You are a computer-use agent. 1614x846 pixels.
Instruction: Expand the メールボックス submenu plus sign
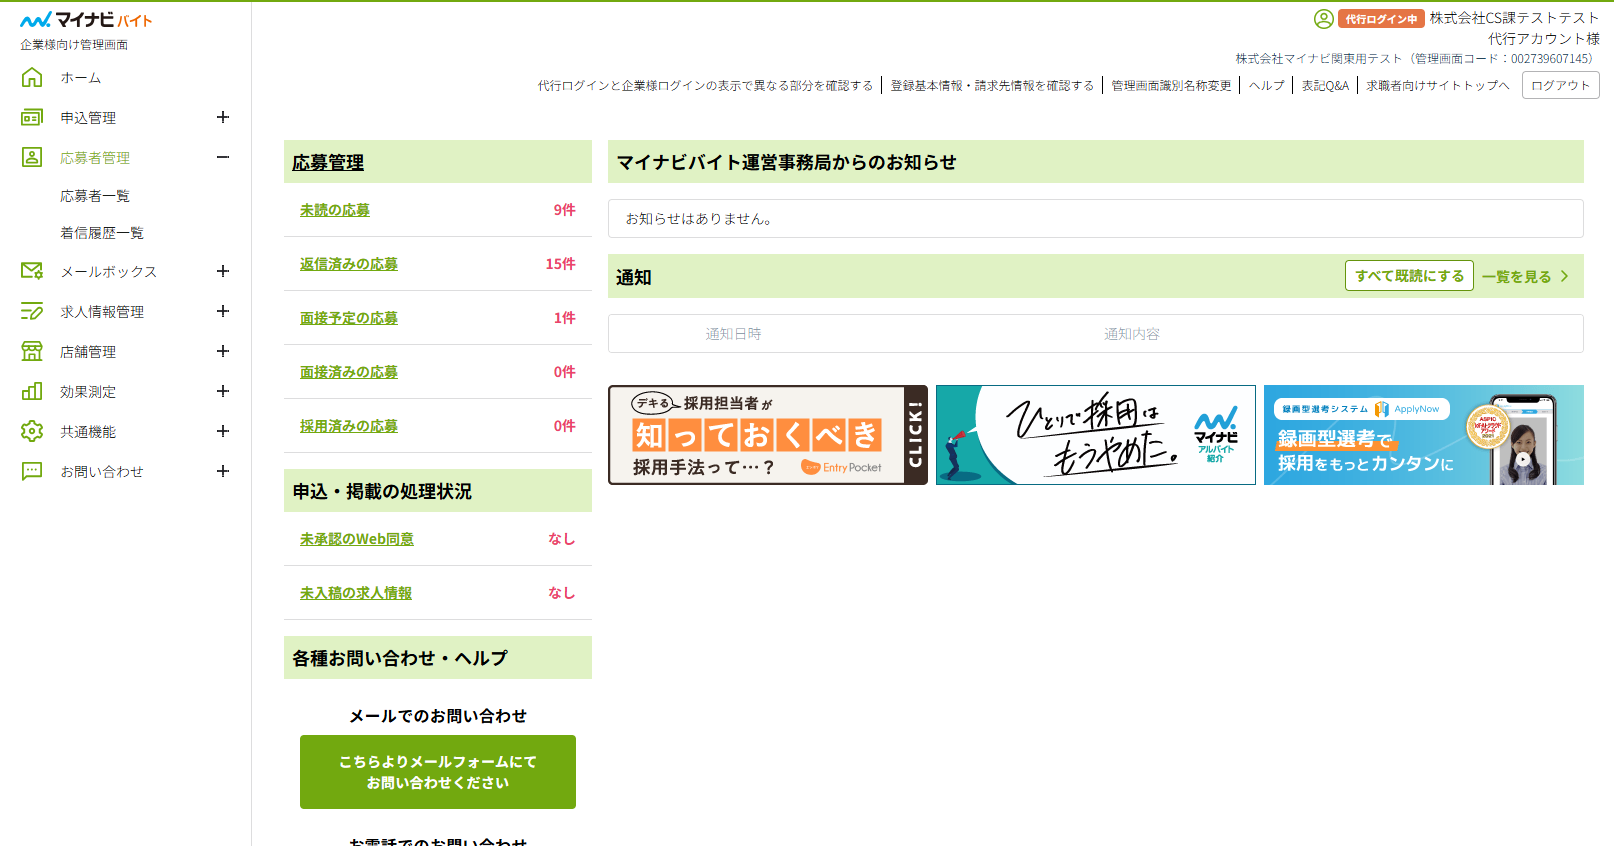223,271
